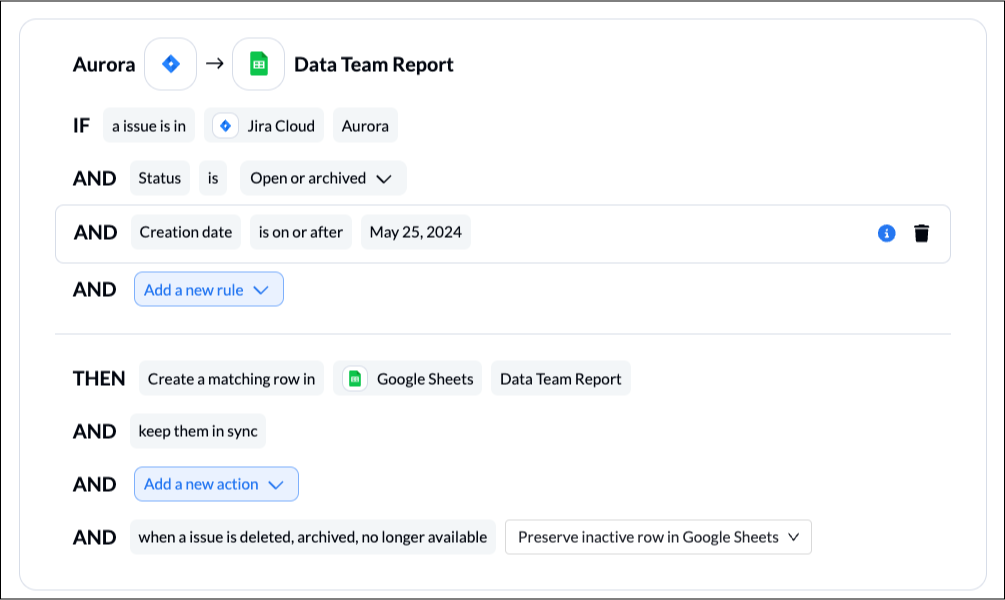Click the Creation date field chip
This screenshot has height=600, width=1005.
coord(186,232)
